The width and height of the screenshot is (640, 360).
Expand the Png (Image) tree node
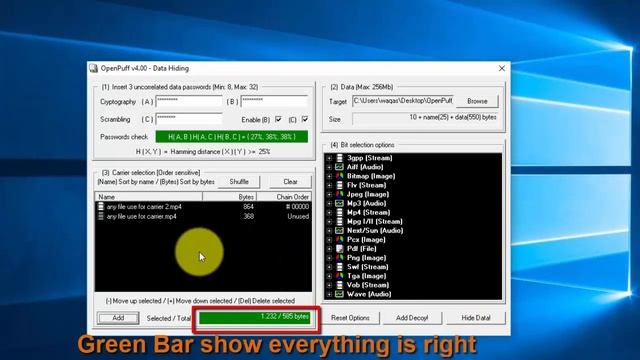329,258
